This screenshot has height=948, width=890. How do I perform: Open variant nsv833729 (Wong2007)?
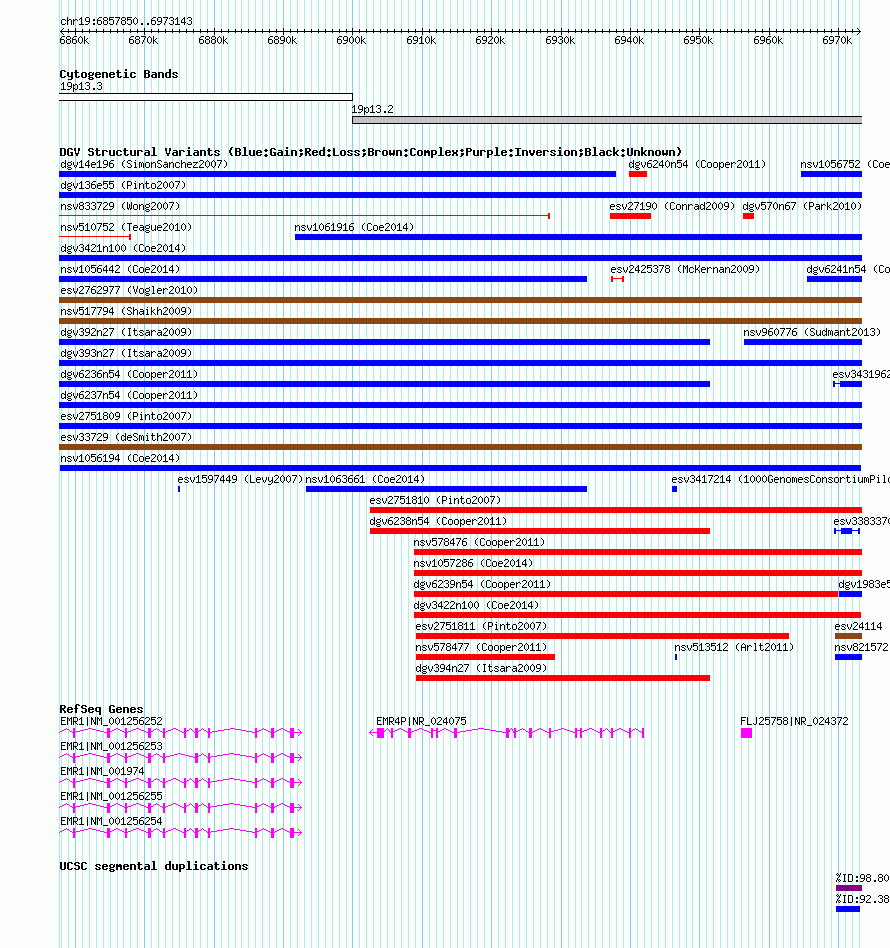coord(120,207)
